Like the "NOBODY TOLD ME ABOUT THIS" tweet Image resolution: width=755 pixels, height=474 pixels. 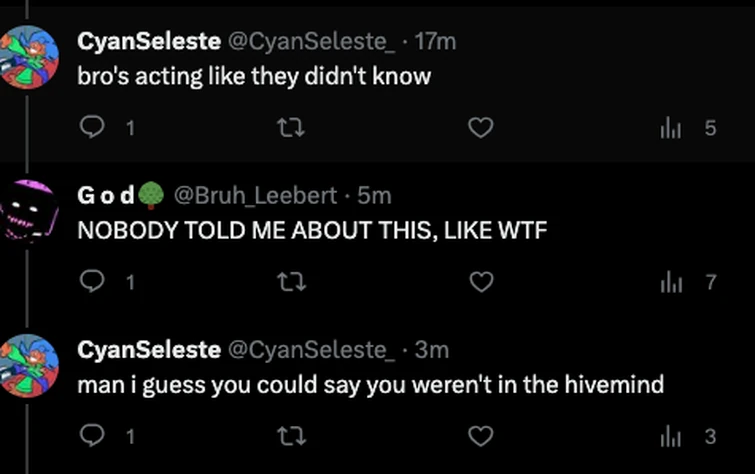(x=482, y=283)
